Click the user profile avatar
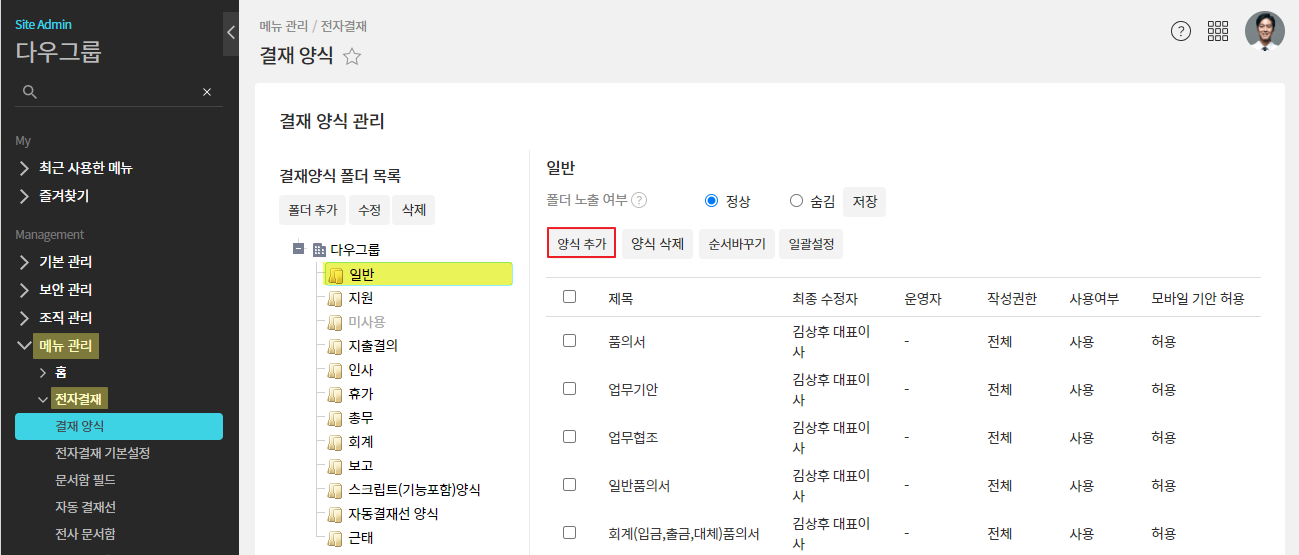The image size is (1299, 555). coord(1264,31)
